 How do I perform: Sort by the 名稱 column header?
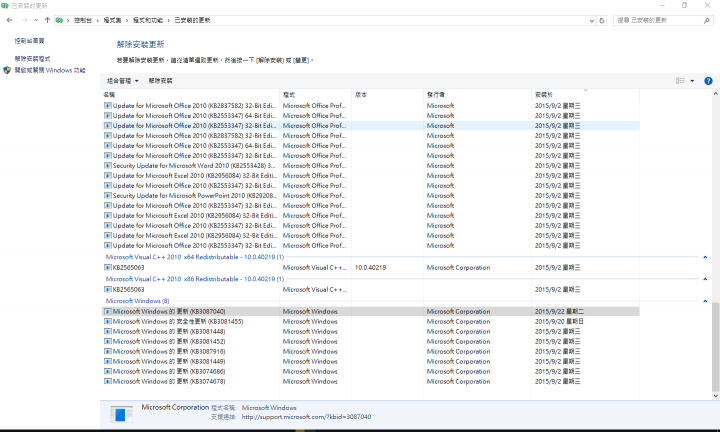[190, 95]
